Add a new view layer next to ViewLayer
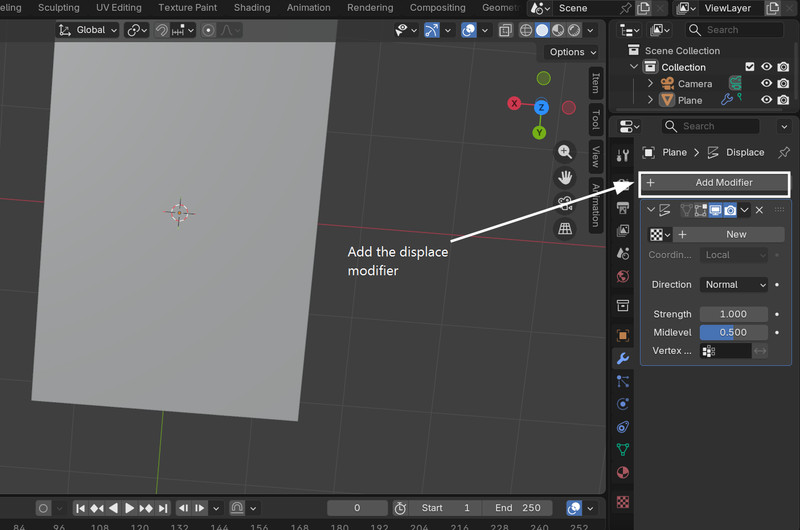 tap(773, 8)
